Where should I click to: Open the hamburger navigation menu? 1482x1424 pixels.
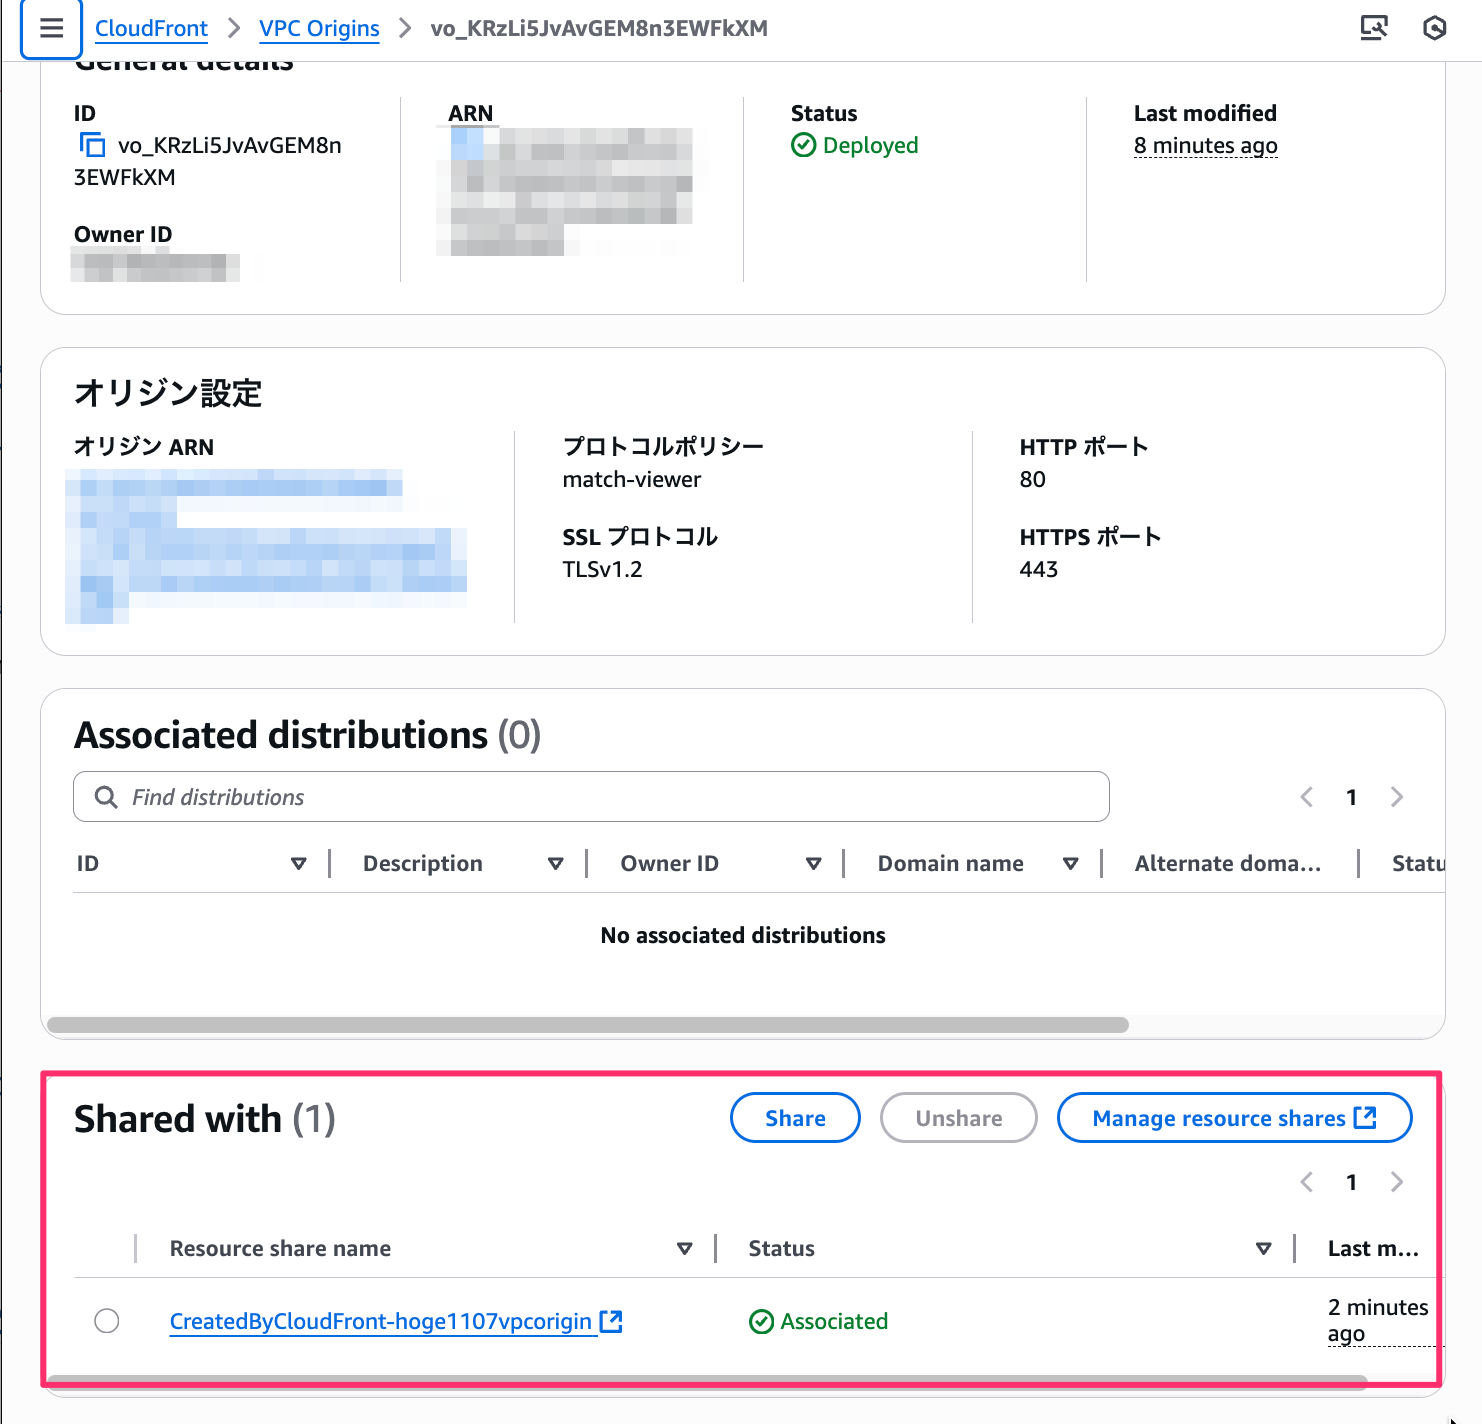51,29
